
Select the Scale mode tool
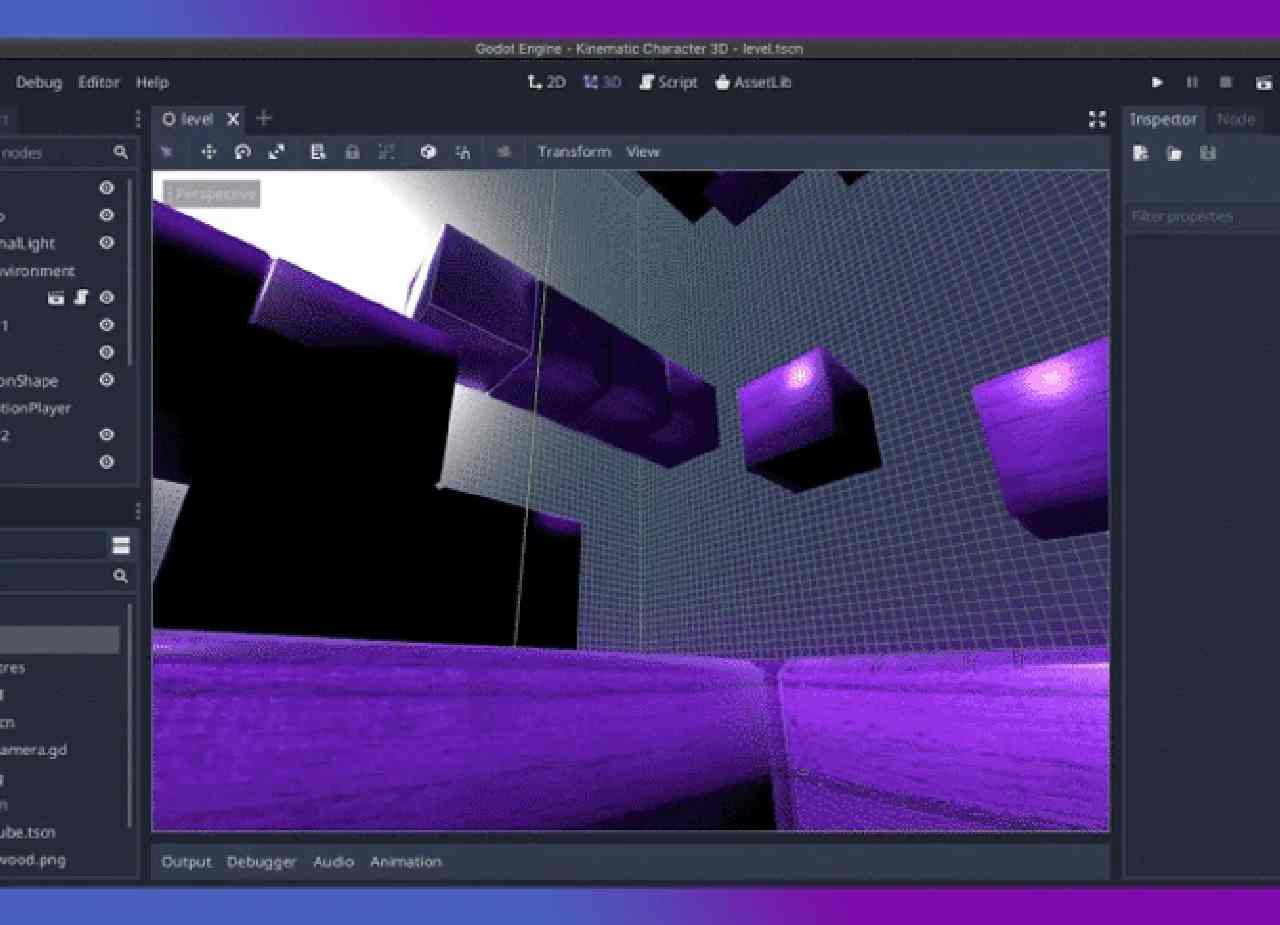point(277,152)
